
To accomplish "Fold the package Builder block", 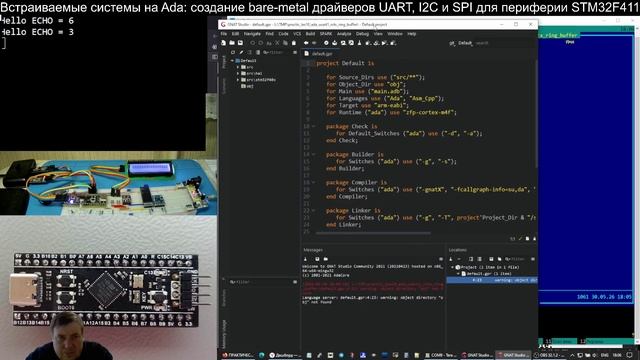I will [x=313, y=154].
